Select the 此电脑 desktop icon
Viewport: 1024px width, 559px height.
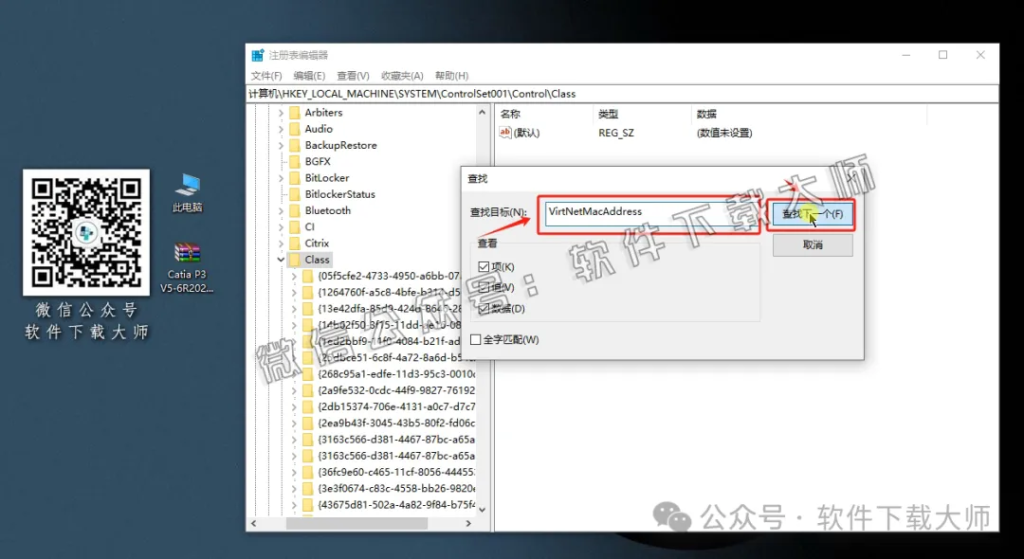click(x=187, y=193)
